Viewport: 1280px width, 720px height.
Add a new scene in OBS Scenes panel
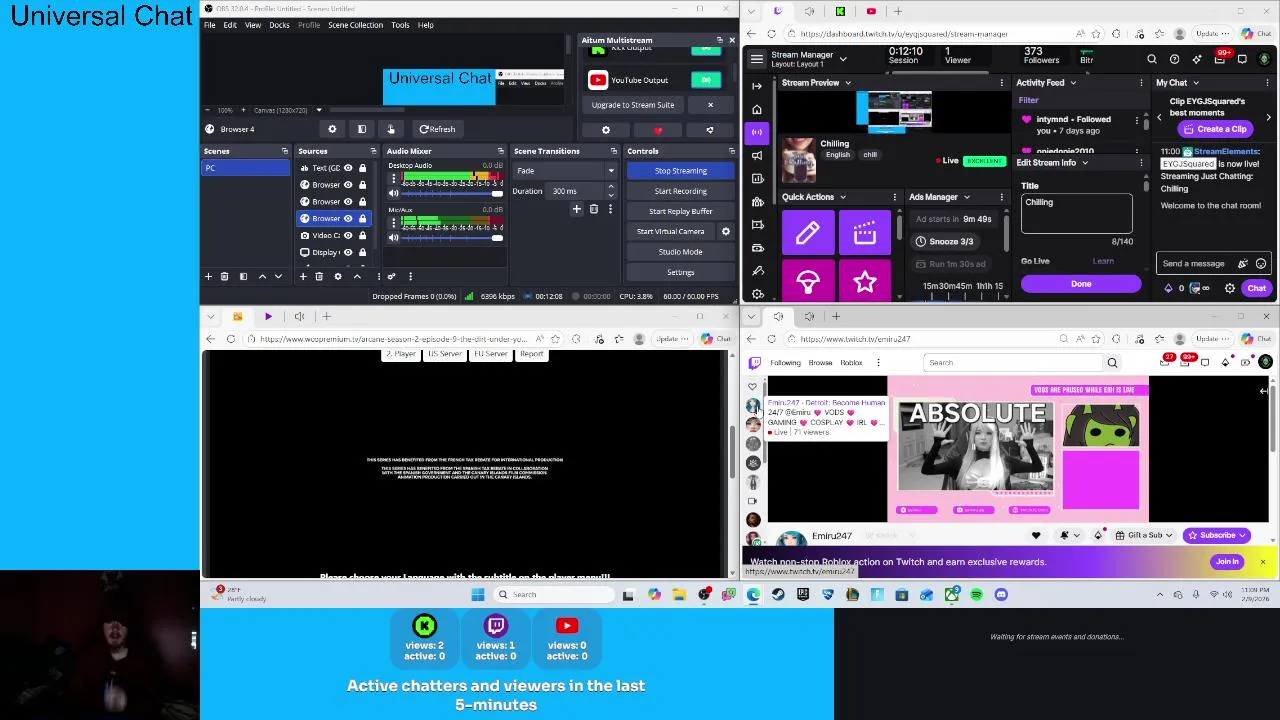(x=208, y=276)
